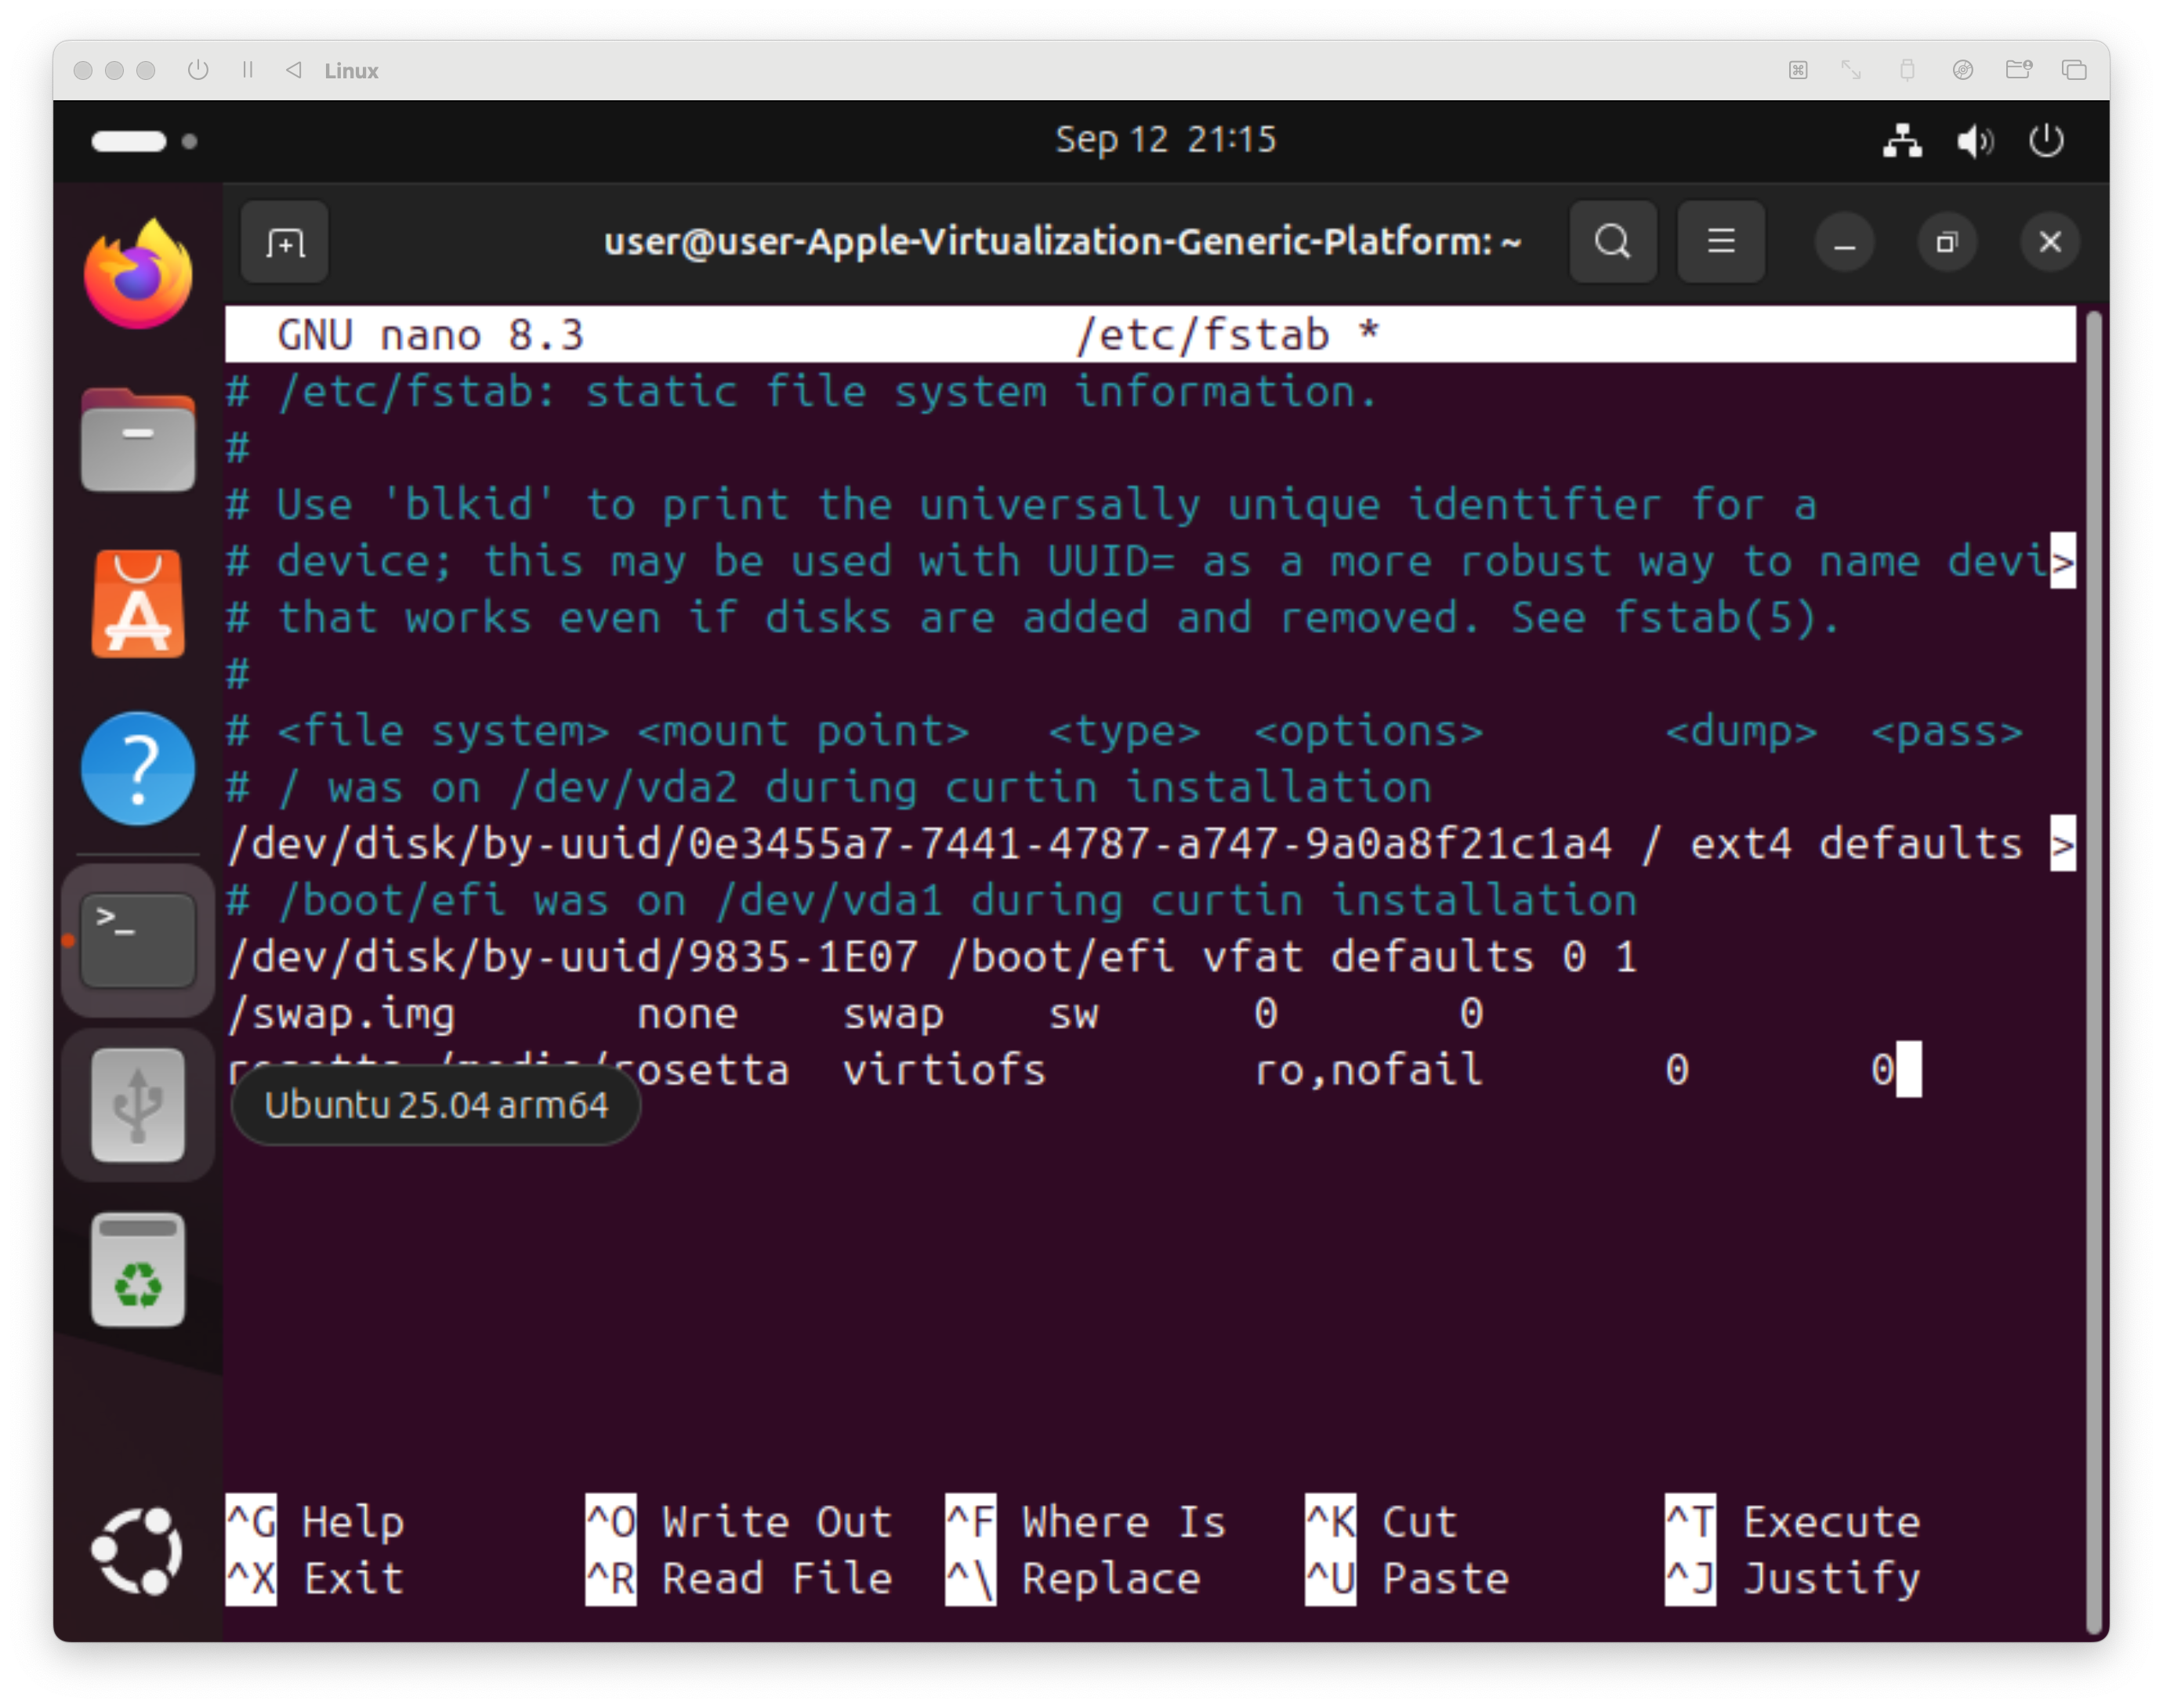Open the terminal hamburger menu

click(1720, 242)
